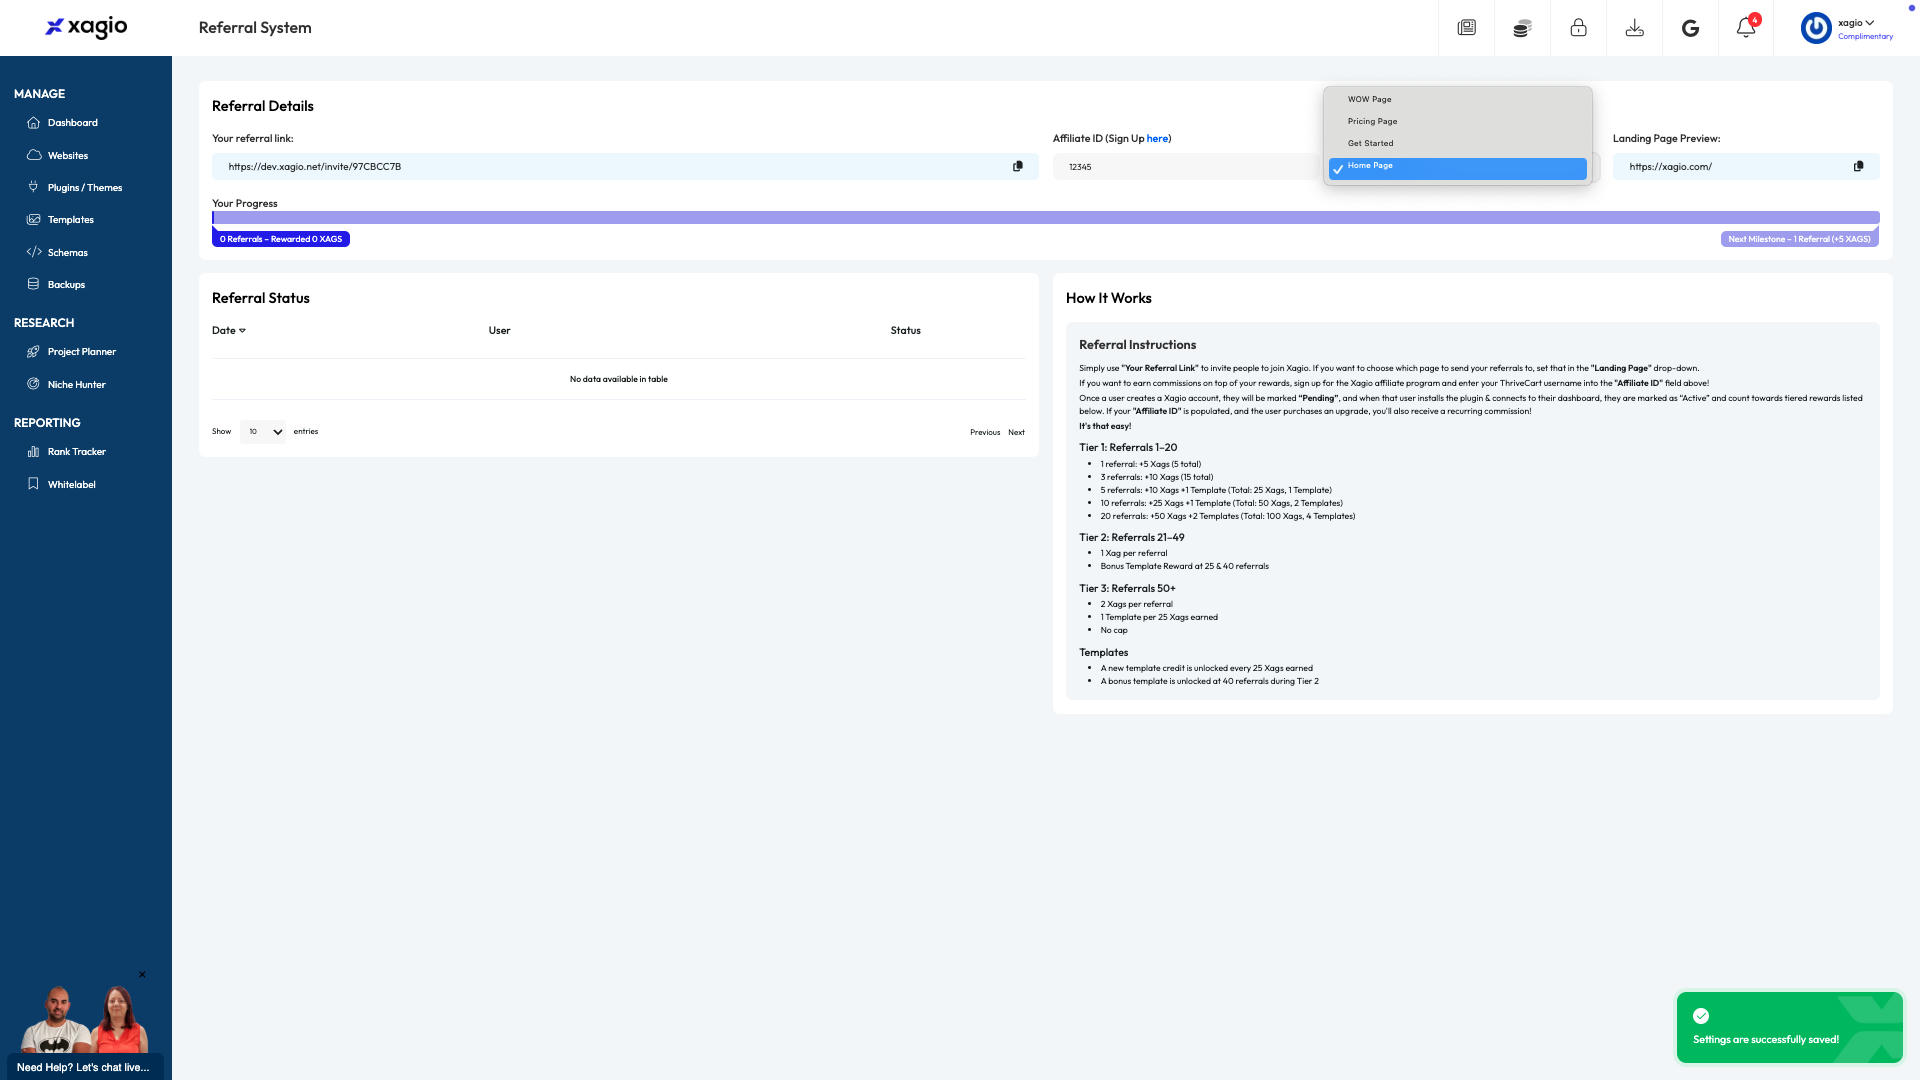The width and height of the screenshot is (1920, 1080).
Task: Click the Project Planner rocket icon
Action: (34, 352)
